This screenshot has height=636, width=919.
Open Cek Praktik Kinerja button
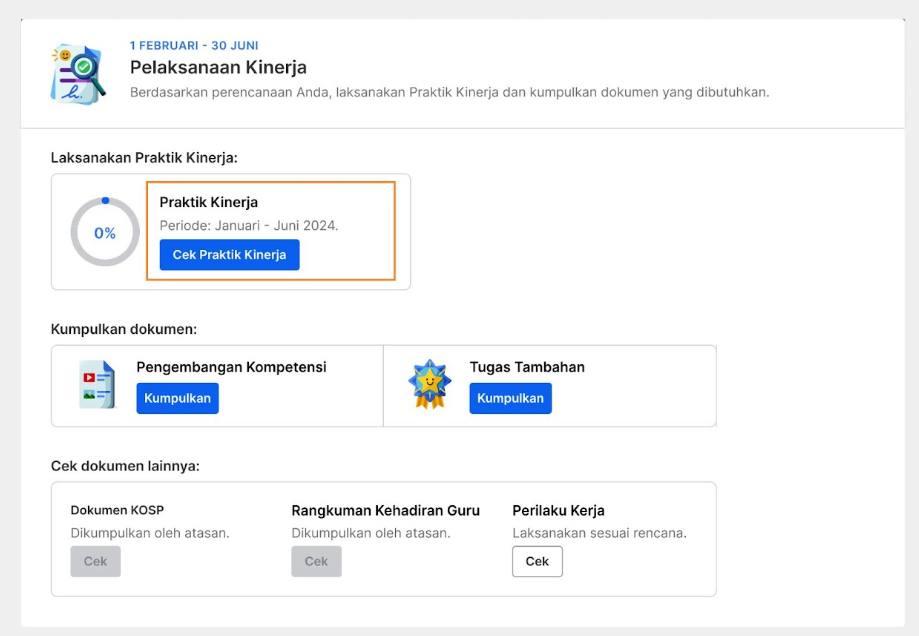click(x=229, y=254)
